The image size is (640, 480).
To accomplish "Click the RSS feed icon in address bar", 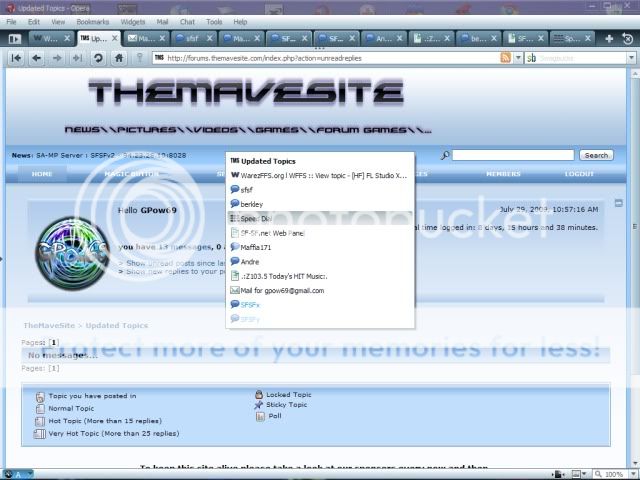I will point(505,58).
